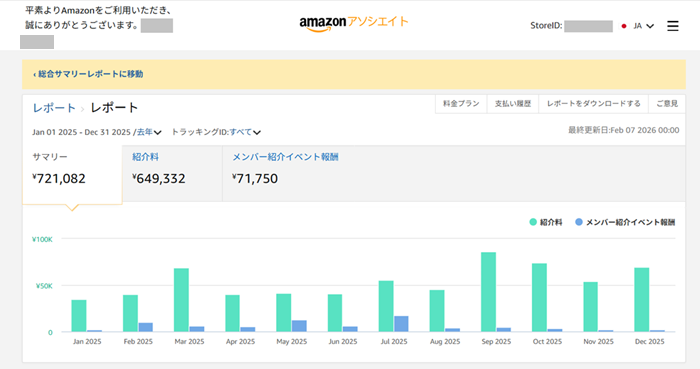700x369 pixels.
Task: Click the green Mar 2025 bar
Action: [181, 300]
